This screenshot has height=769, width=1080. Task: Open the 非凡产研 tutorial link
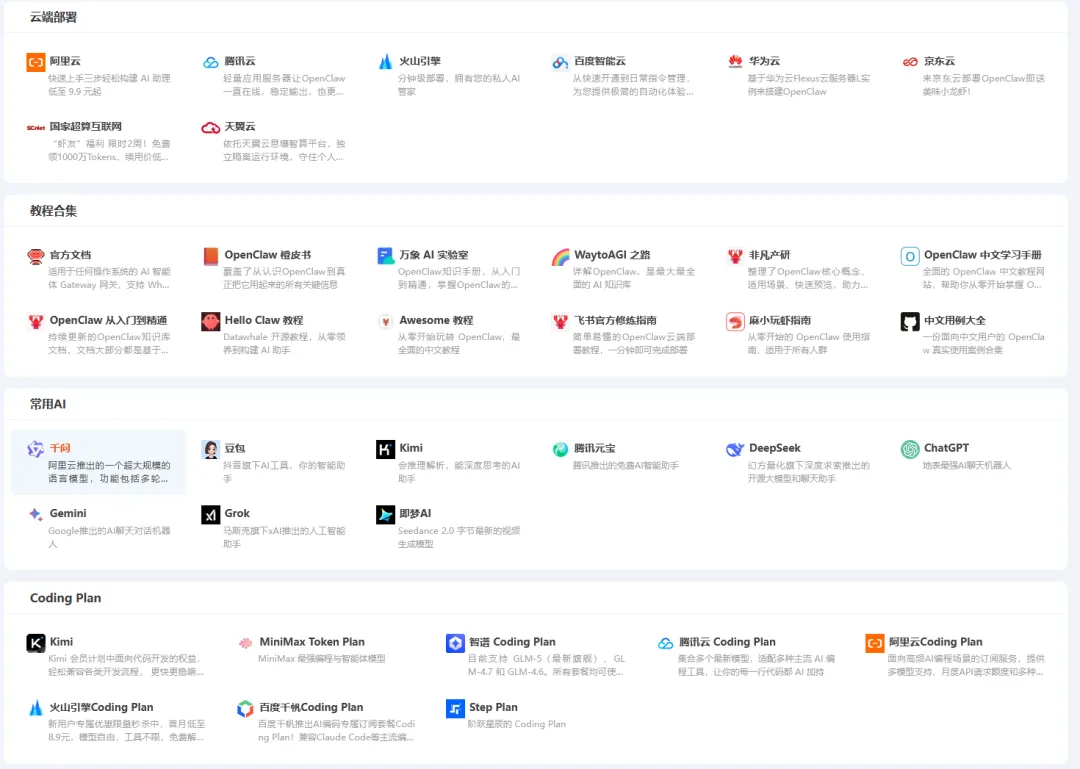tap(770, 254)
